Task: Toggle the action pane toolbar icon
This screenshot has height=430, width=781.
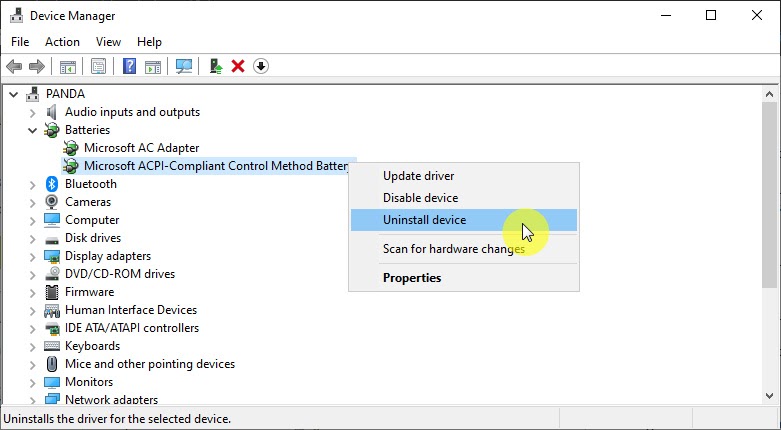Action: pos(153,66)
